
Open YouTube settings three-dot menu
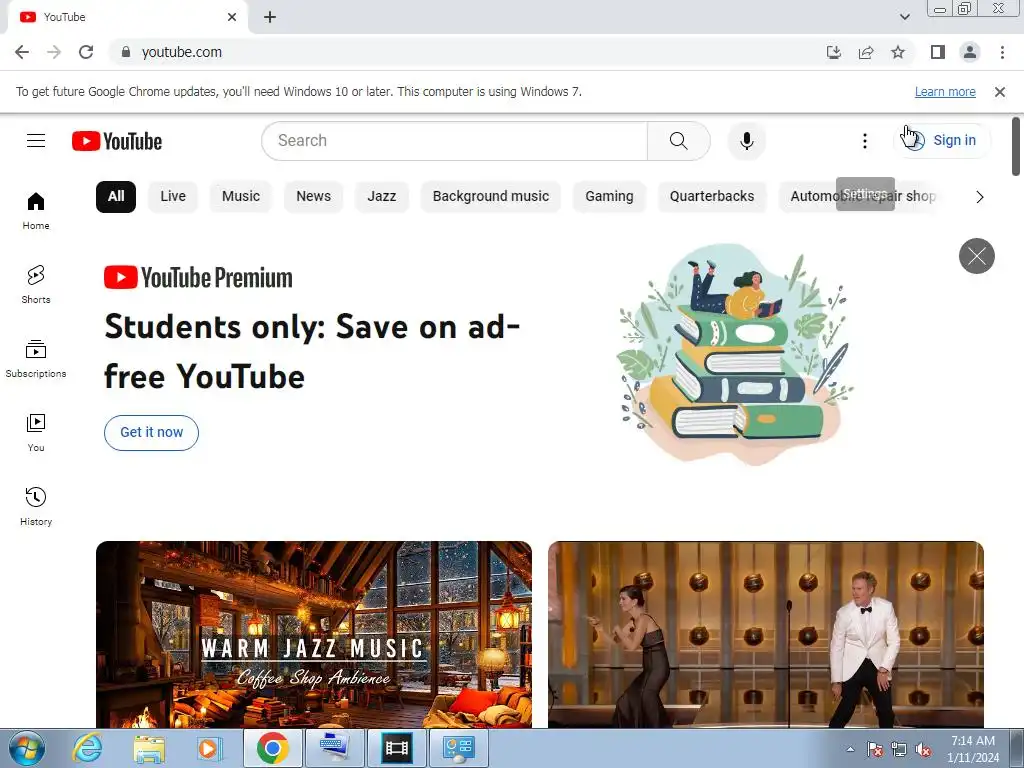click(x=865, y=140)
